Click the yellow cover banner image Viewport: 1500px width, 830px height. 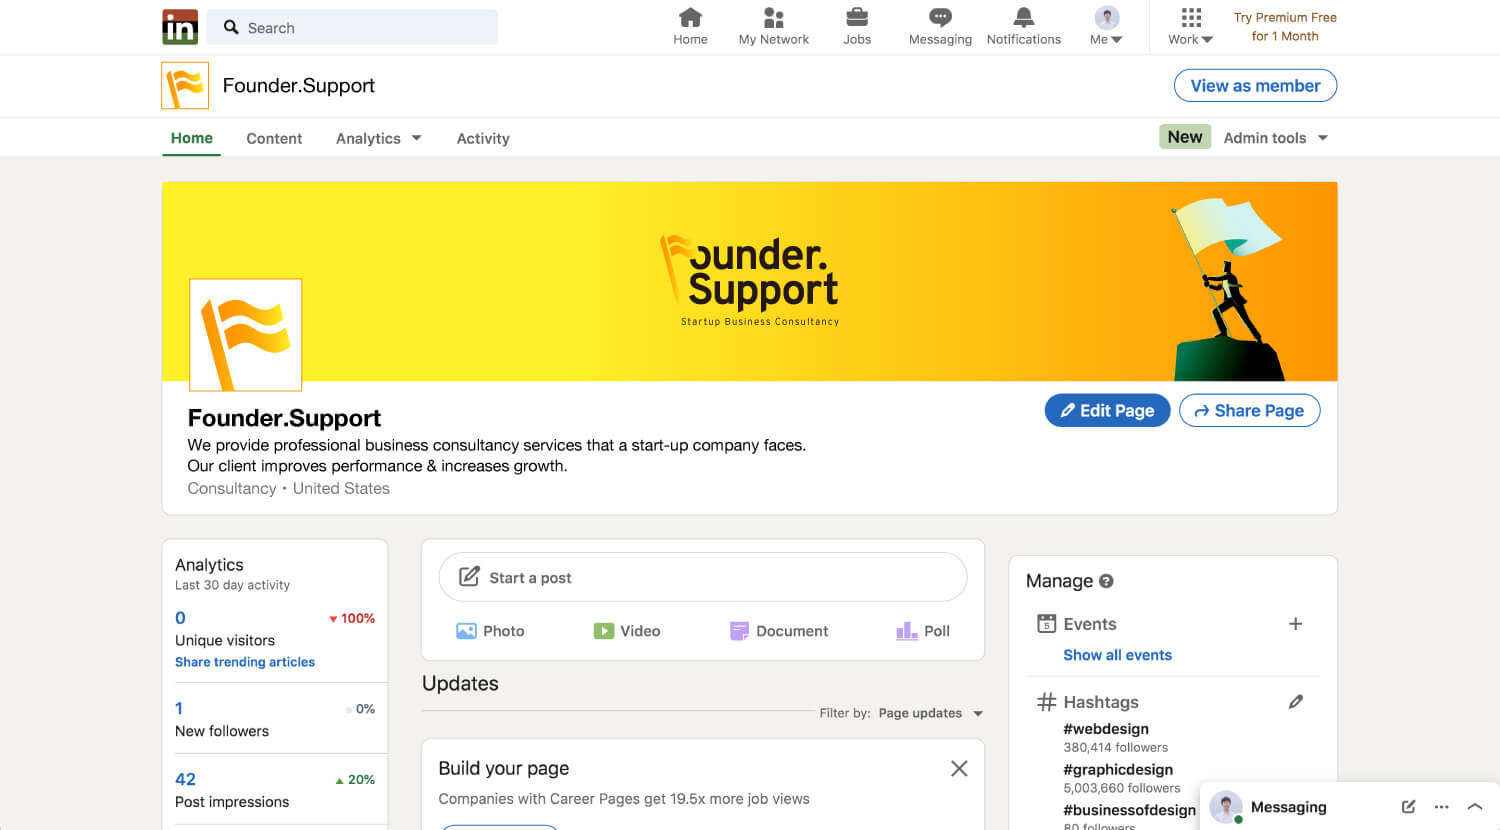[x=750, y=281]
